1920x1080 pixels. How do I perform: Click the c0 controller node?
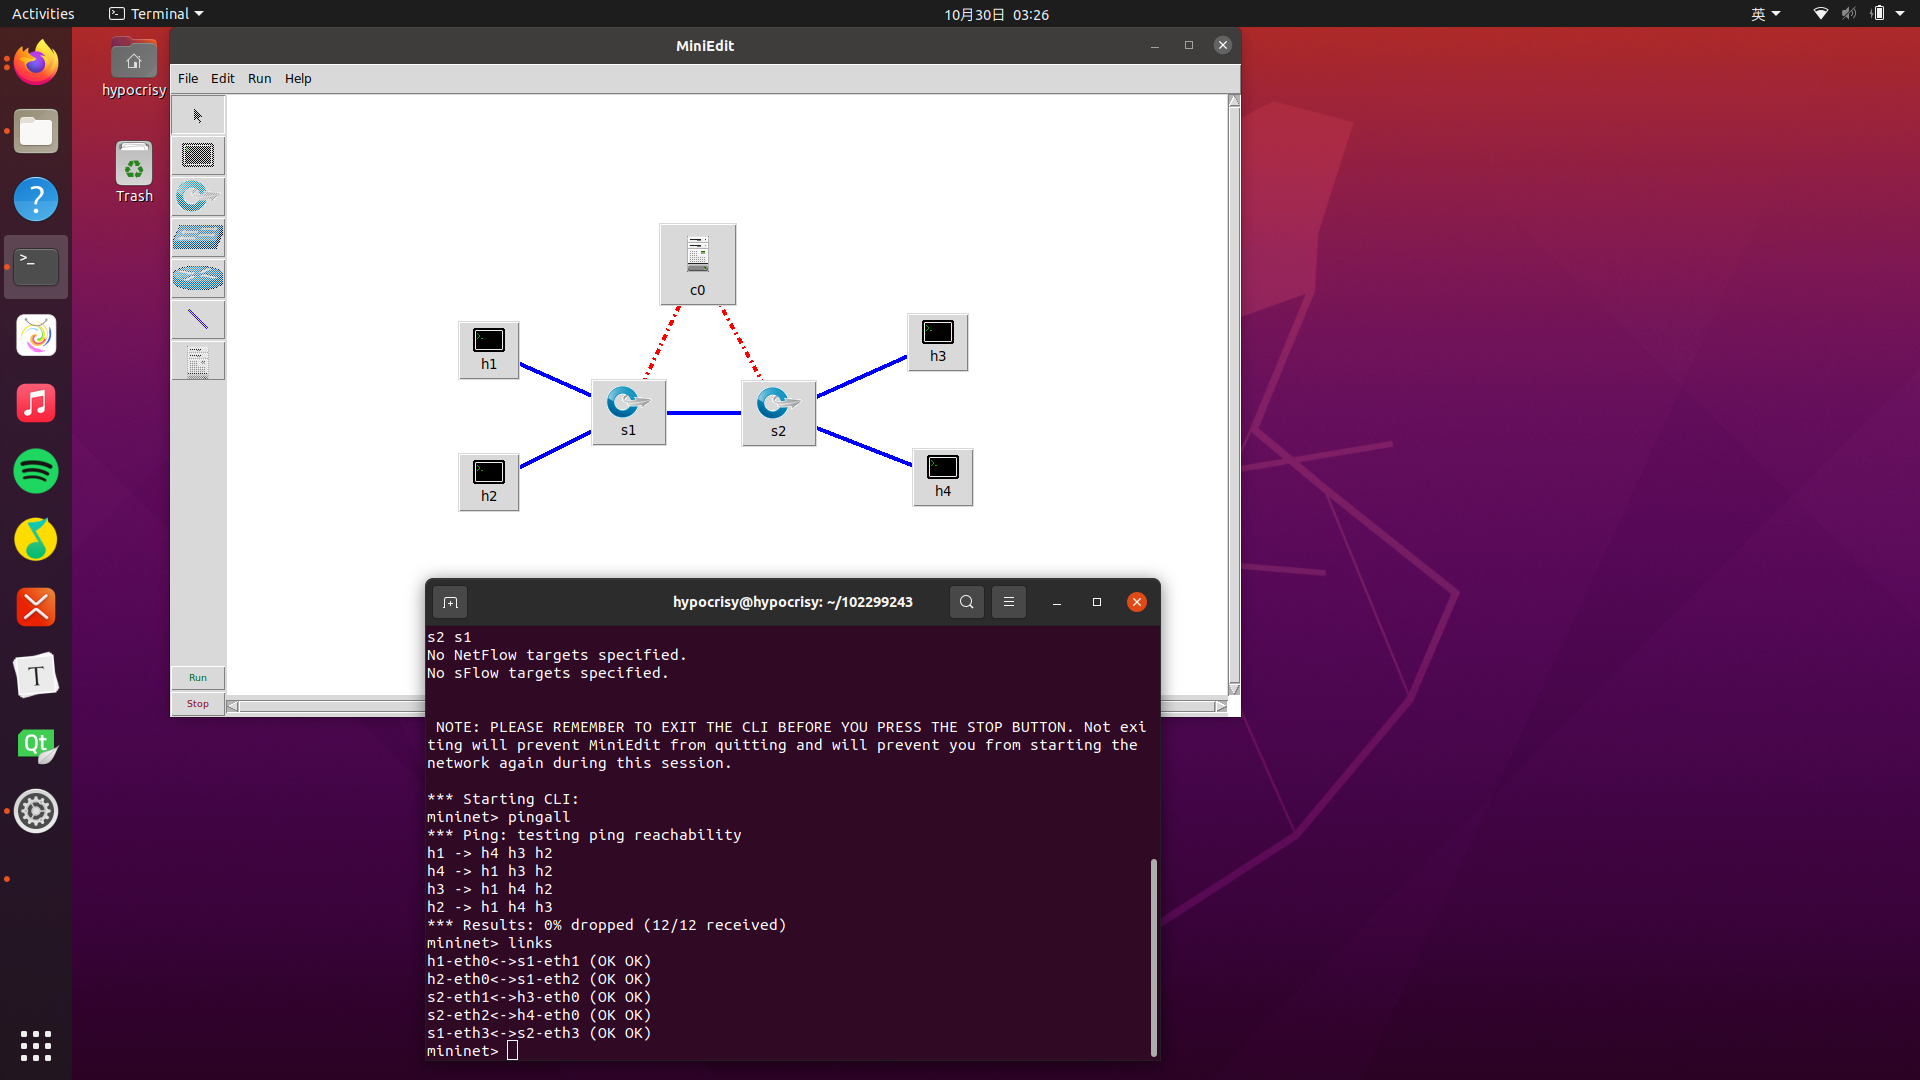[697, 264]
